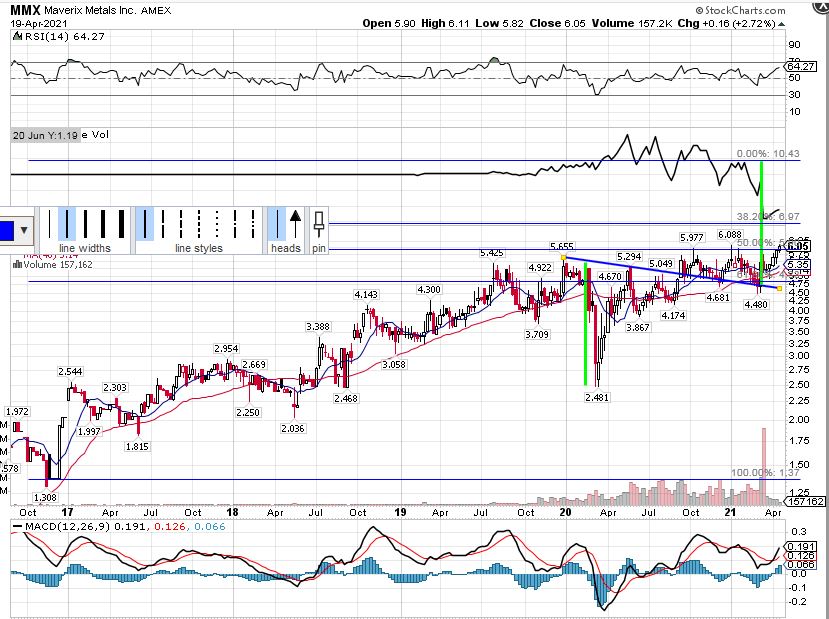Select the medium-dash line style
Screen dimensions: 829x619
(181, 224)
